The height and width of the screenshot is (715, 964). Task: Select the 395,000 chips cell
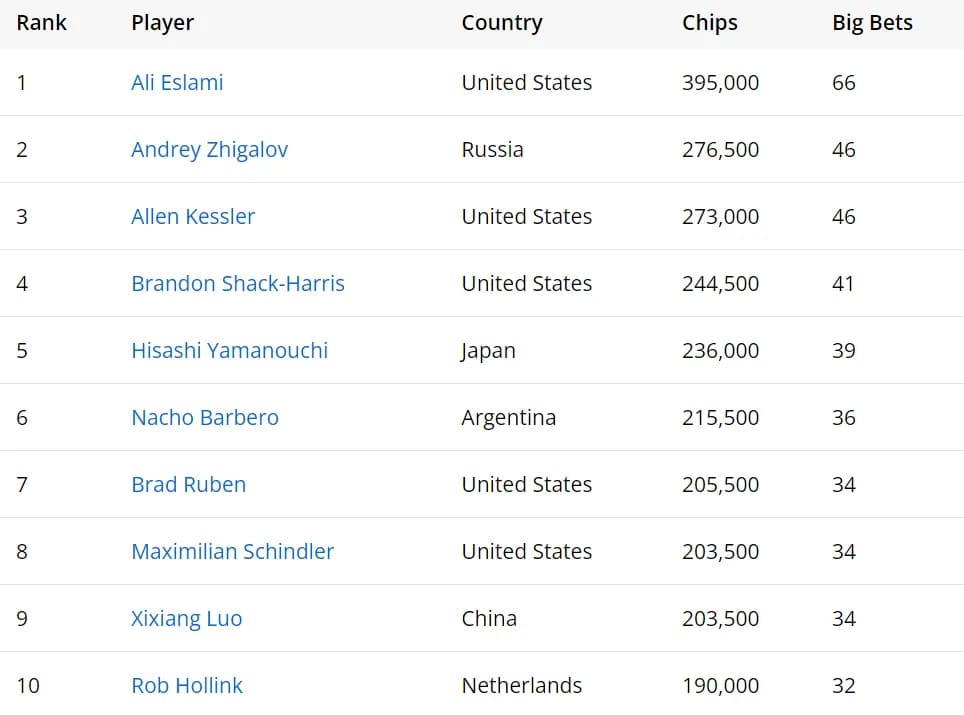720,82
